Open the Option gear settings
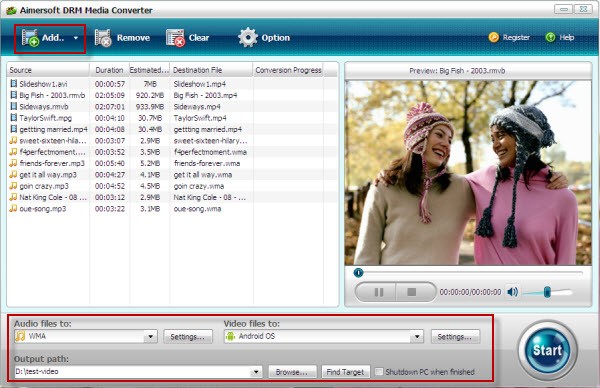This screenshot has height=388, width=600. 264,38
